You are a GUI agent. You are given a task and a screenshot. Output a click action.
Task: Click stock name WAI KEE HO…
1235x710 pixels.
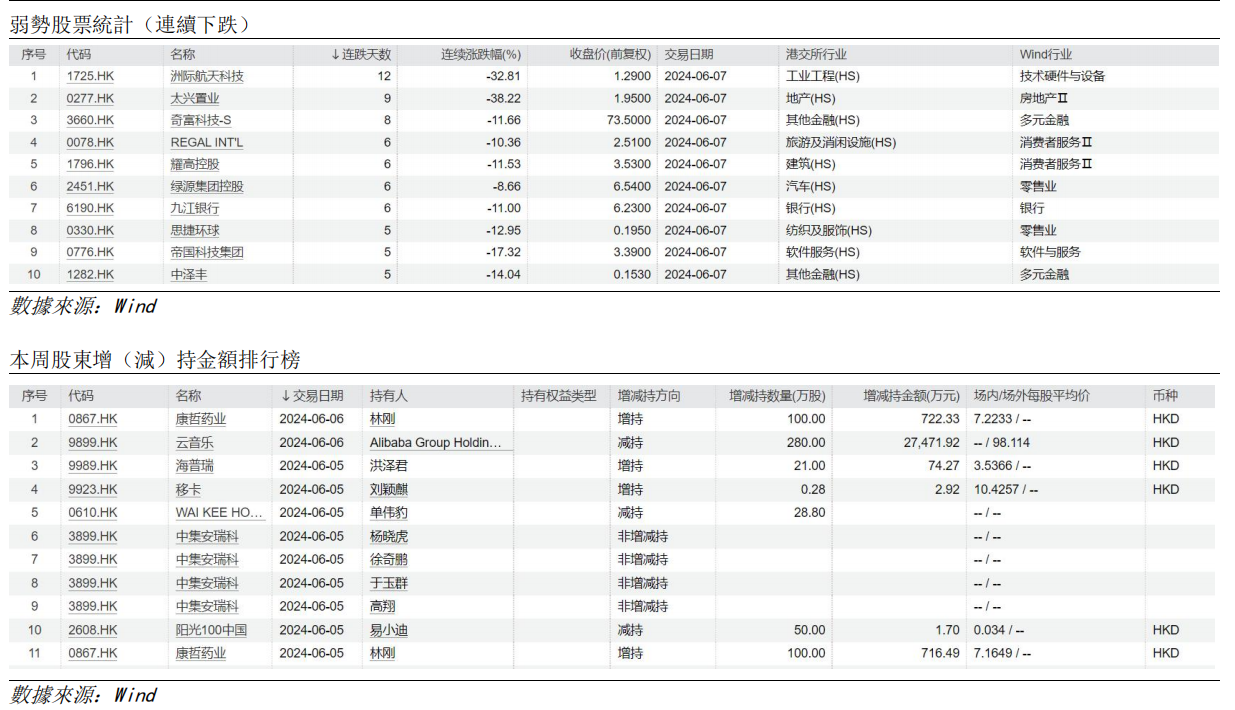point(220,513)
